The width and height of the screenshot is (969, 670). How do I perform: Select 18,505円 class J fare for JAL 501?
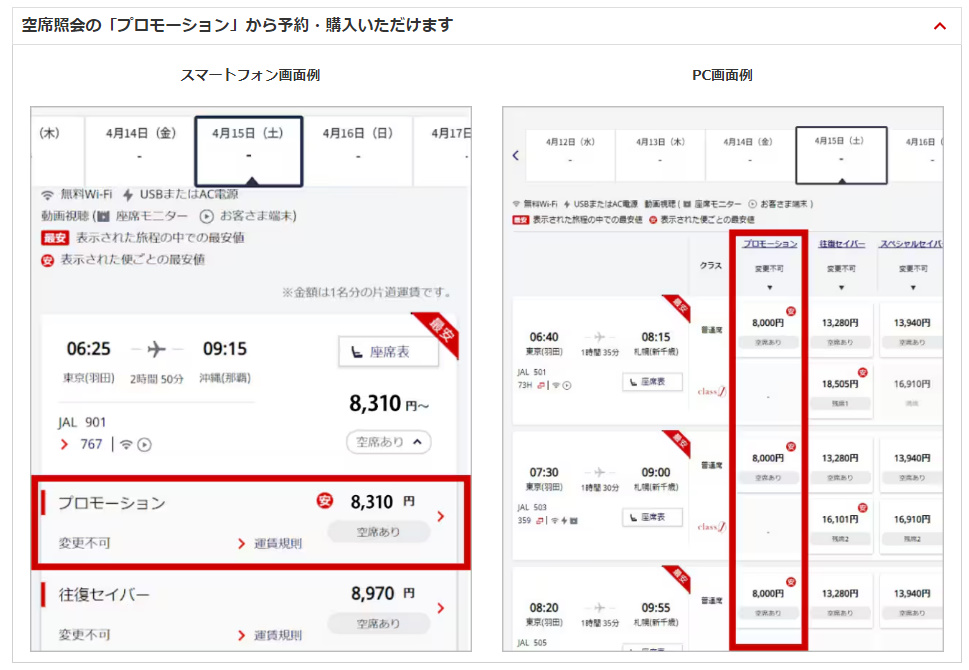tap(842, 391)
